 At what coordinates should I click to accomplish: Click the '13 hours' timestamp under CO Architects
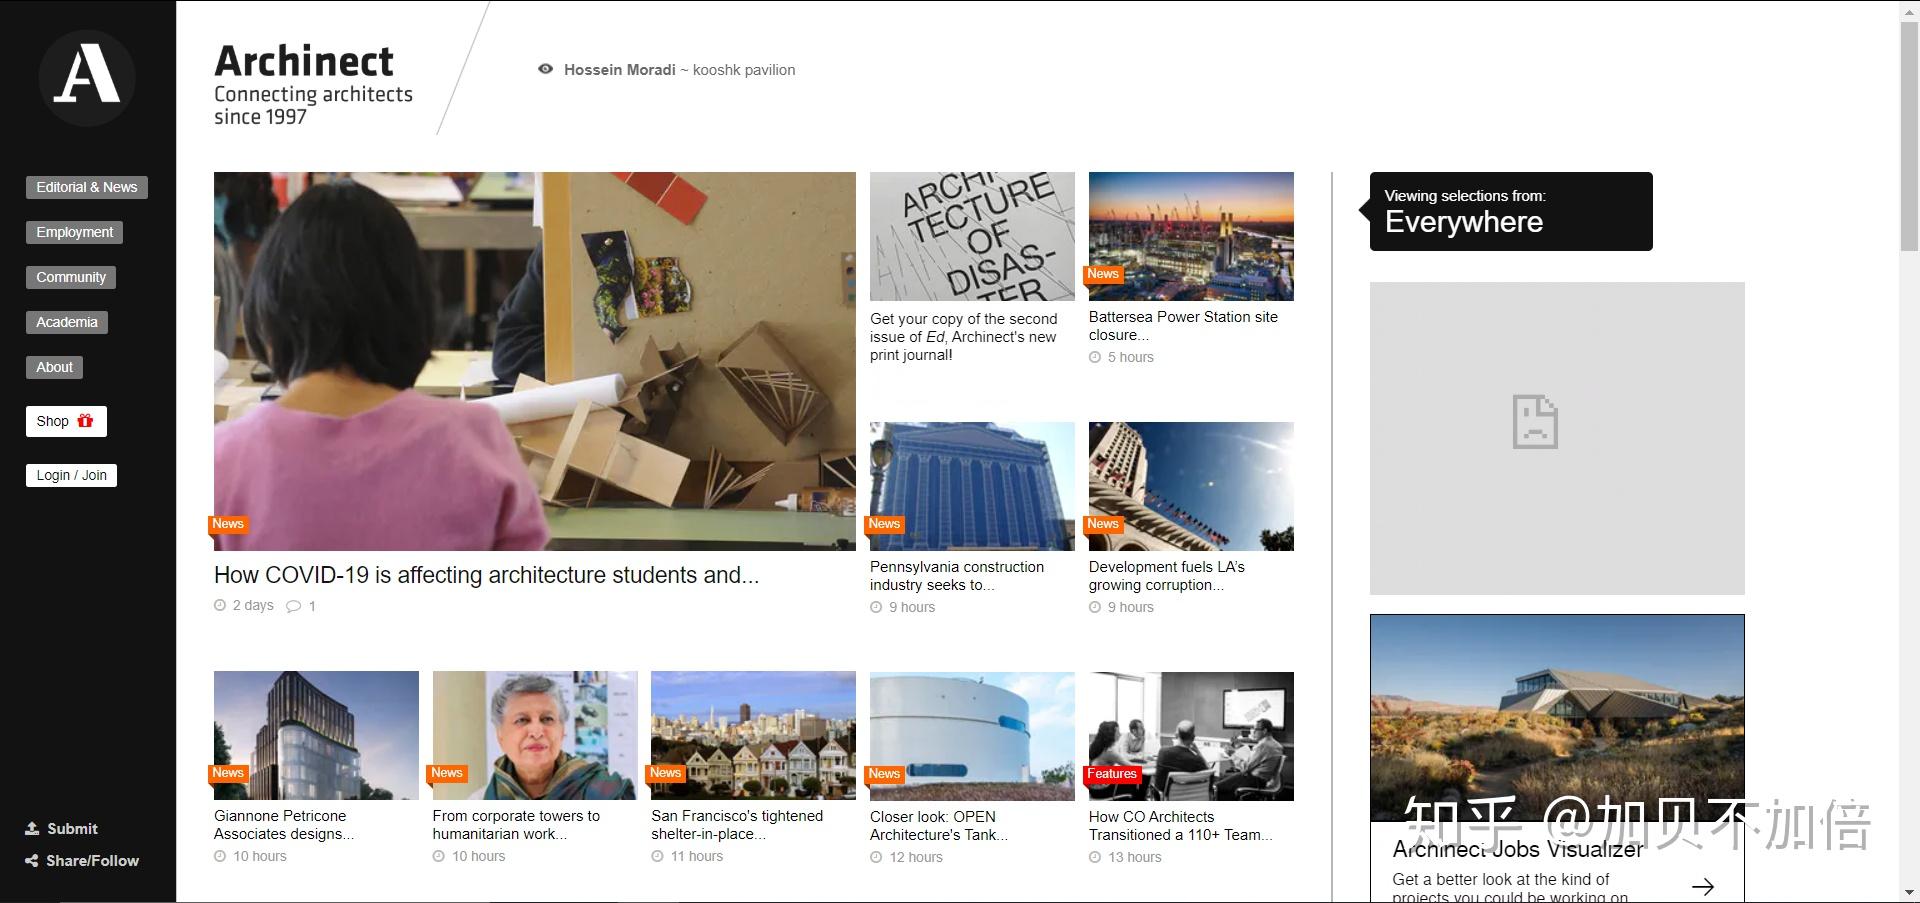coord(1135,857)
